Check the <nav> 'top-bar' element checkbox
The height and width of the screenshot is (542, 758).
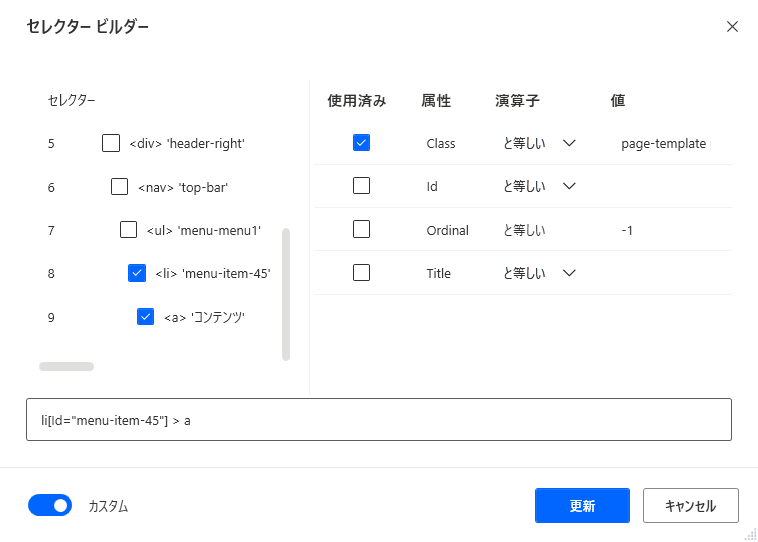[119, 187]
